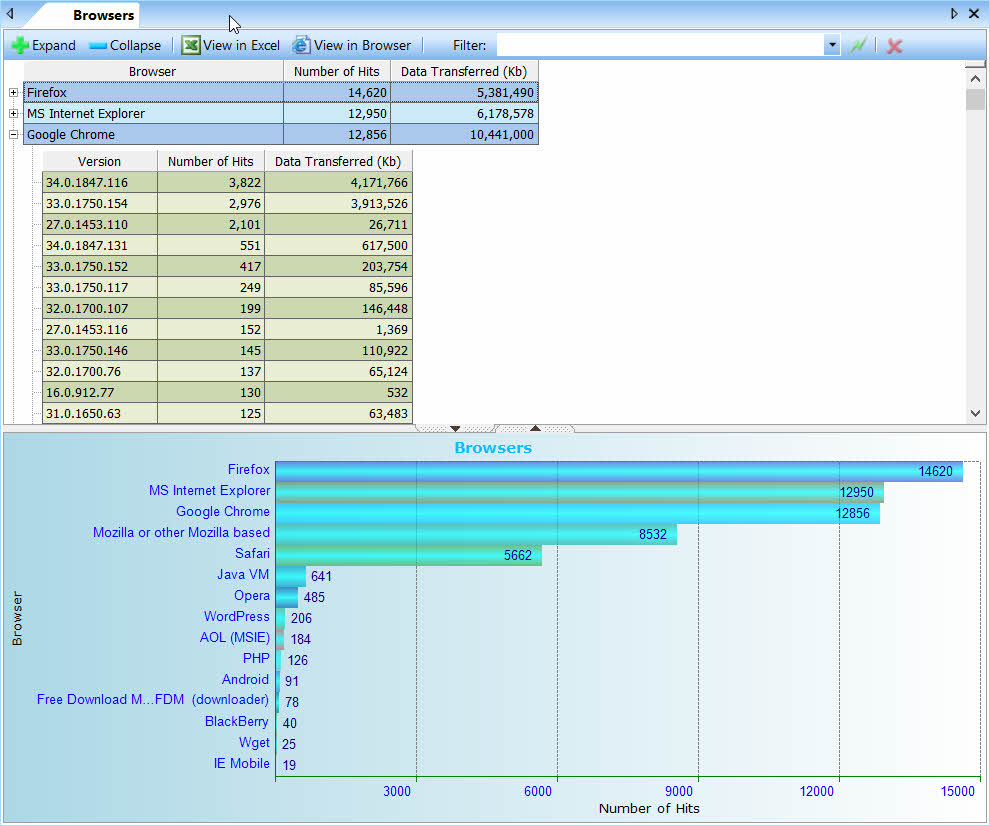Click inside the Filter input field

[x=660, y=45]
